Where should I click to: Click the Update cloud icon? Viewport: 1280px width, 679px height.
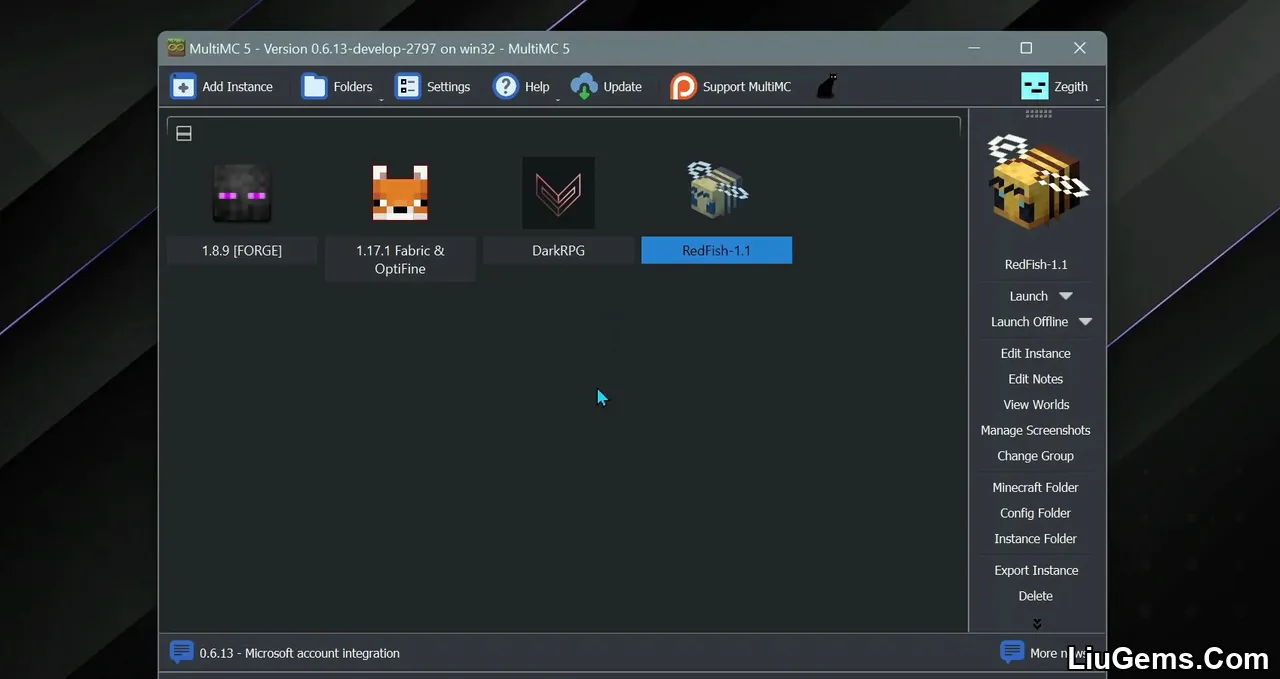point(584,87)
